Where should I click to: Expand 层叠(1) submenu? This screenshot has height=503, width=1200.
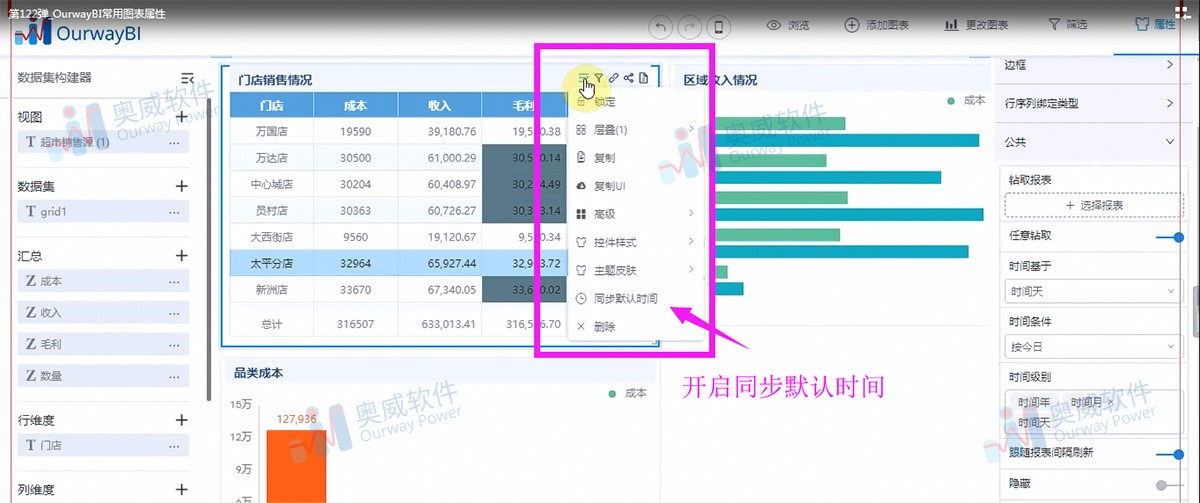pos(636,130)
